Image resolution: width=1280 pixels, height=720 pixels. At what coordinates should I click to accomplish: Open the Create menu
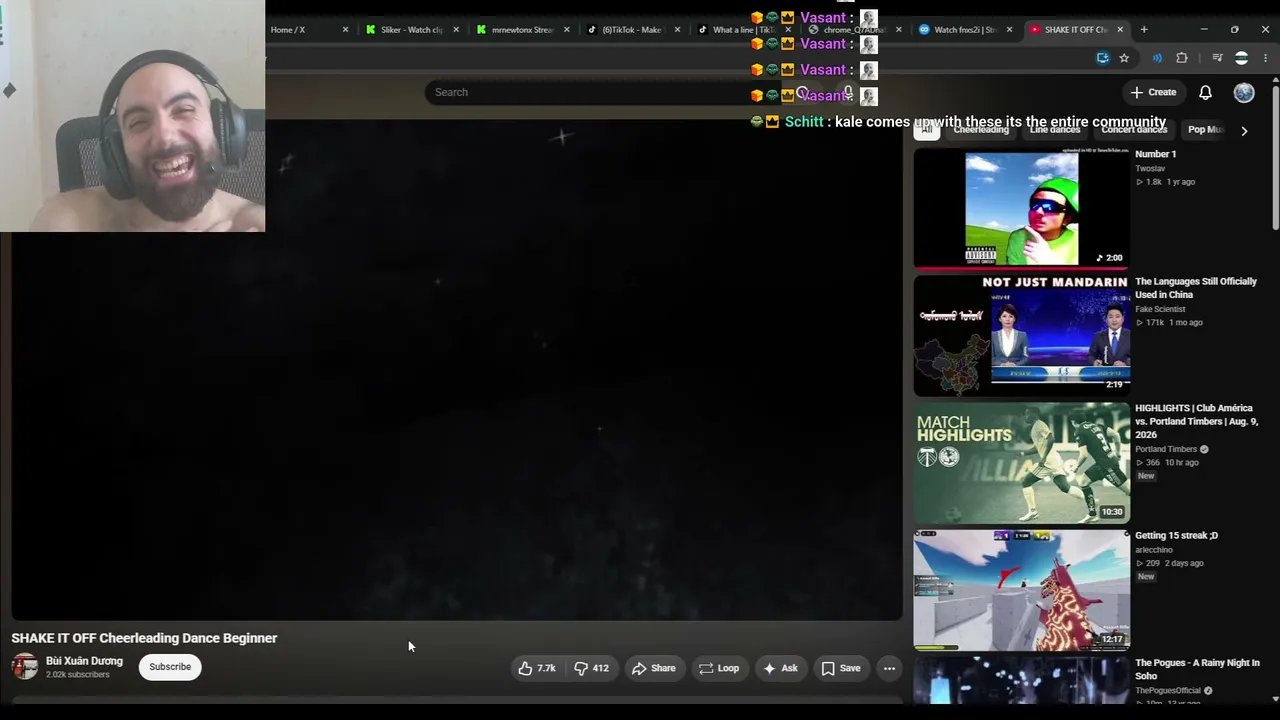point(1153,92)
